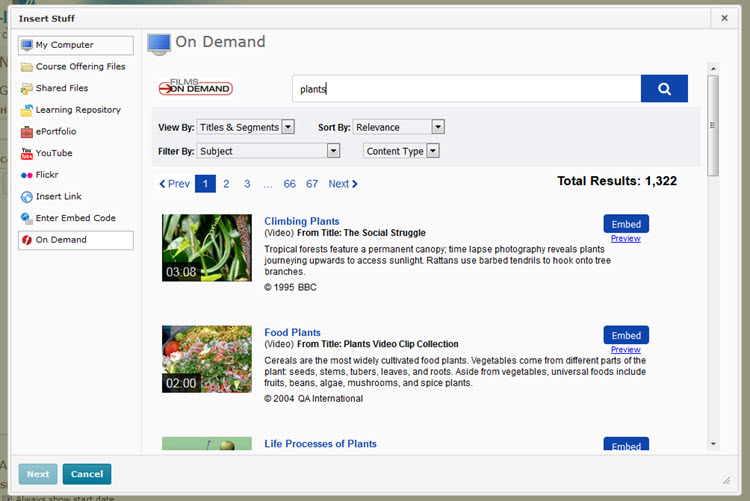
Task: Go to results page 3
Action: point(247,184)
